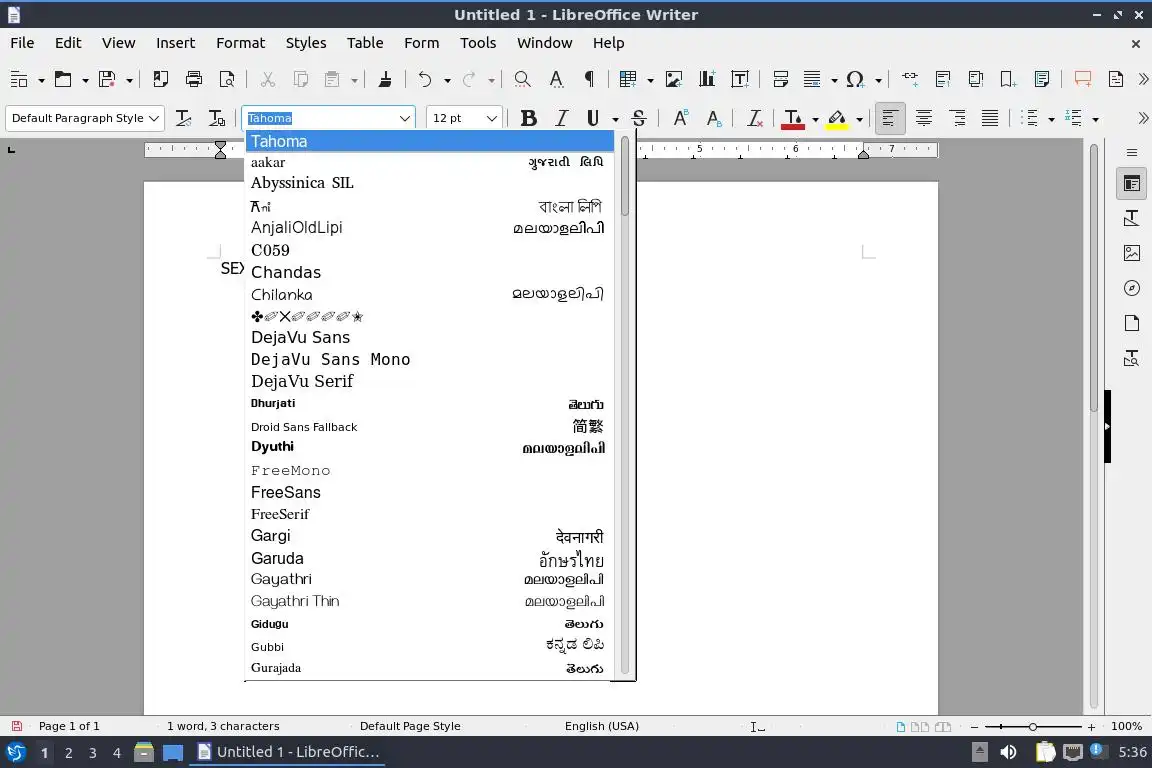The height and width of the screenshot is (768, 1152).
Task: Toggle Bold formatting
Action: pyautogui.click(x=528, y=118)
